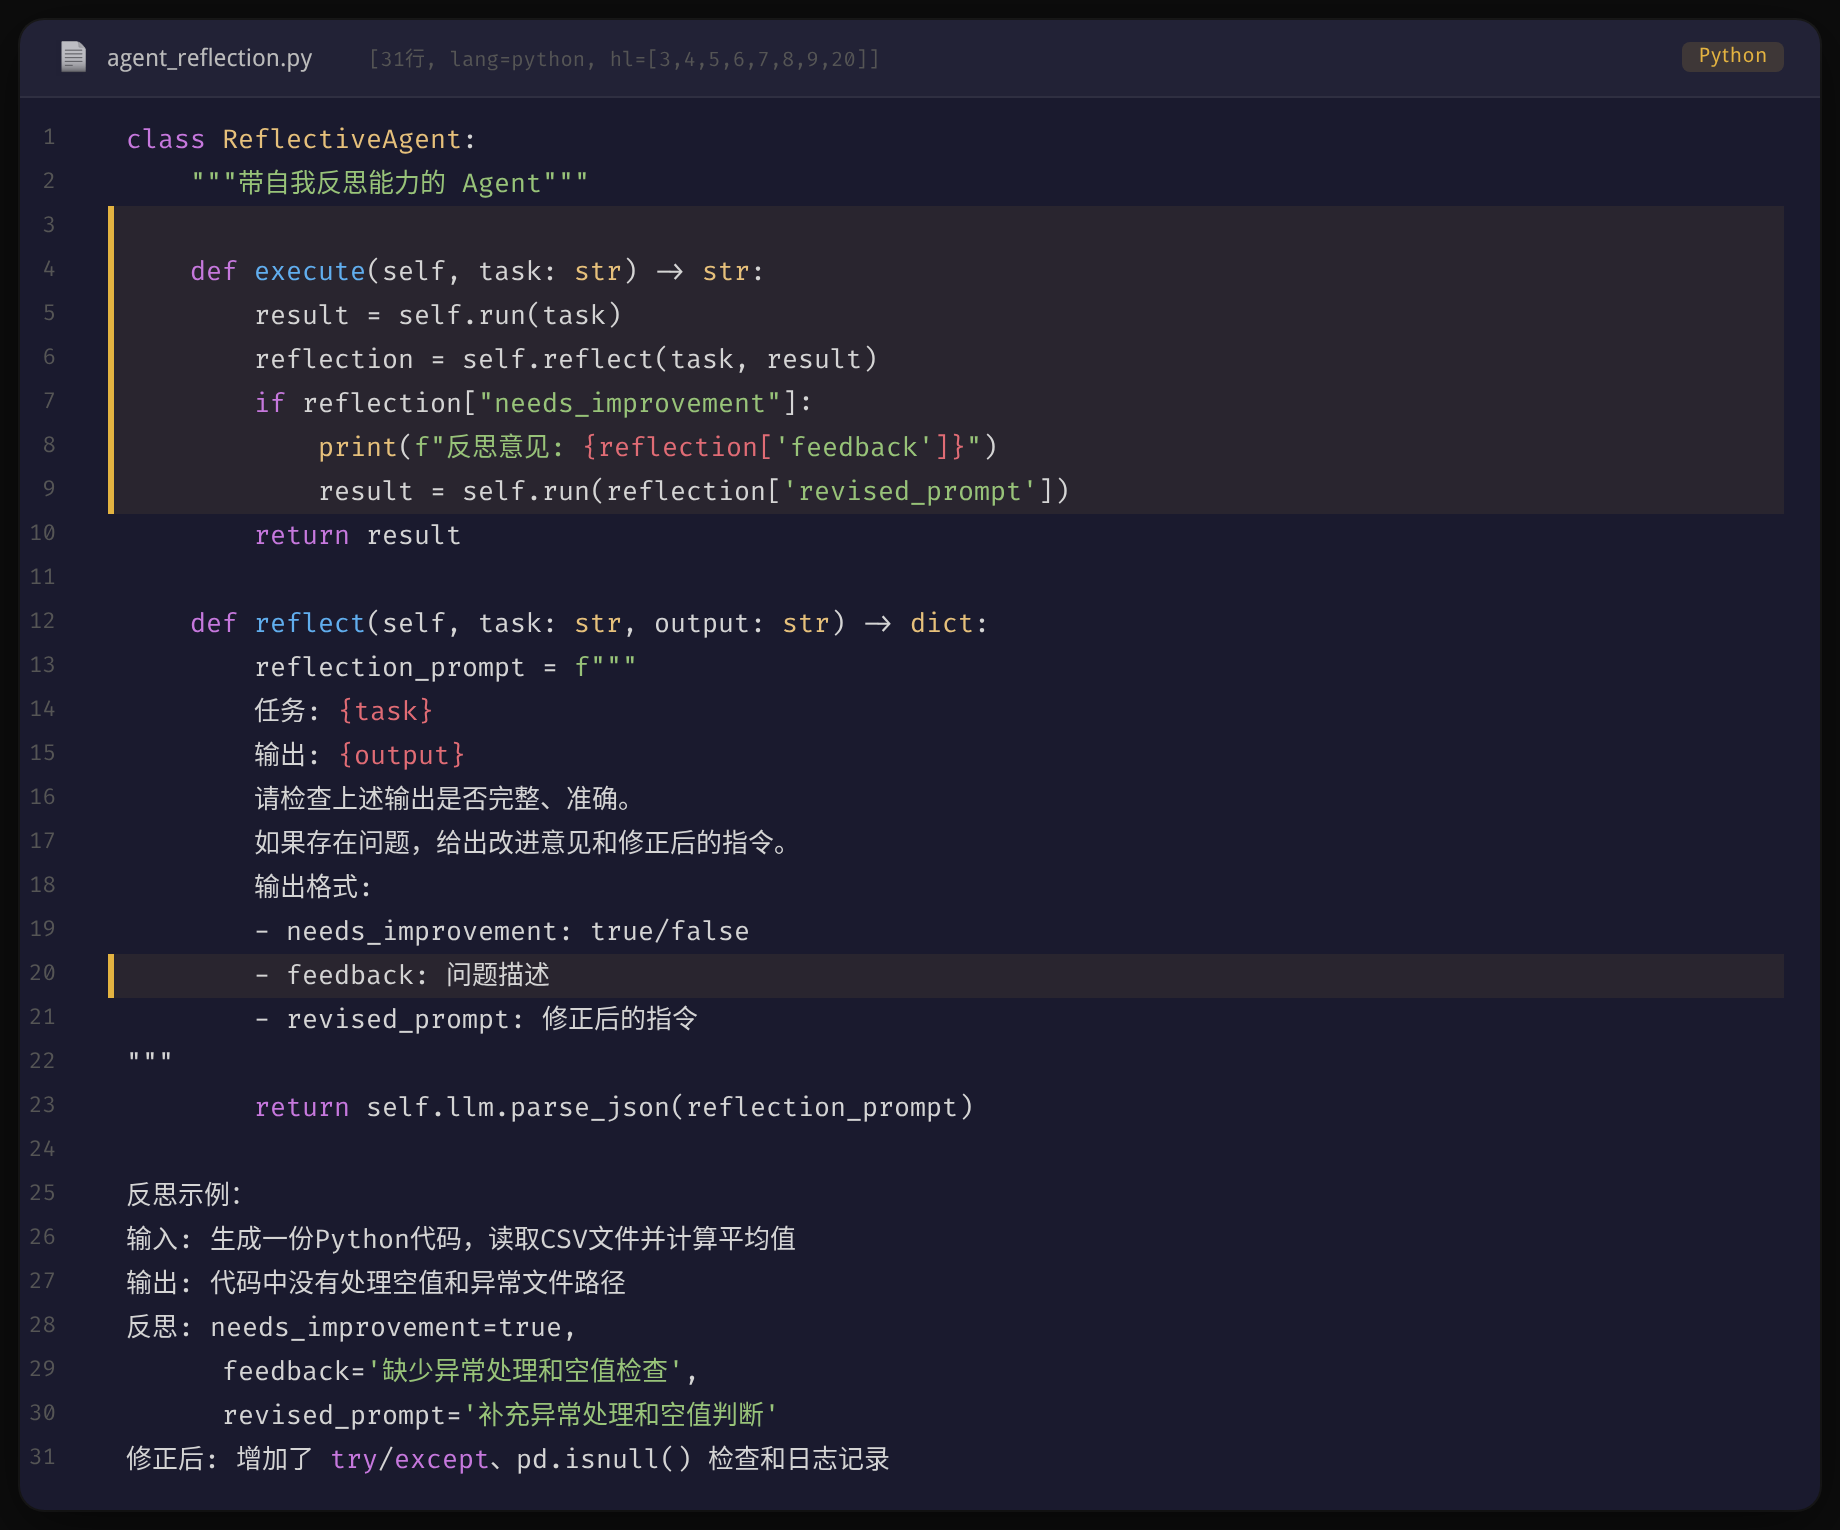The image size is (1840, 1530).
Task: Click line "如果存在问题，给出改进意见…"
Action: [x=523, y=843]
